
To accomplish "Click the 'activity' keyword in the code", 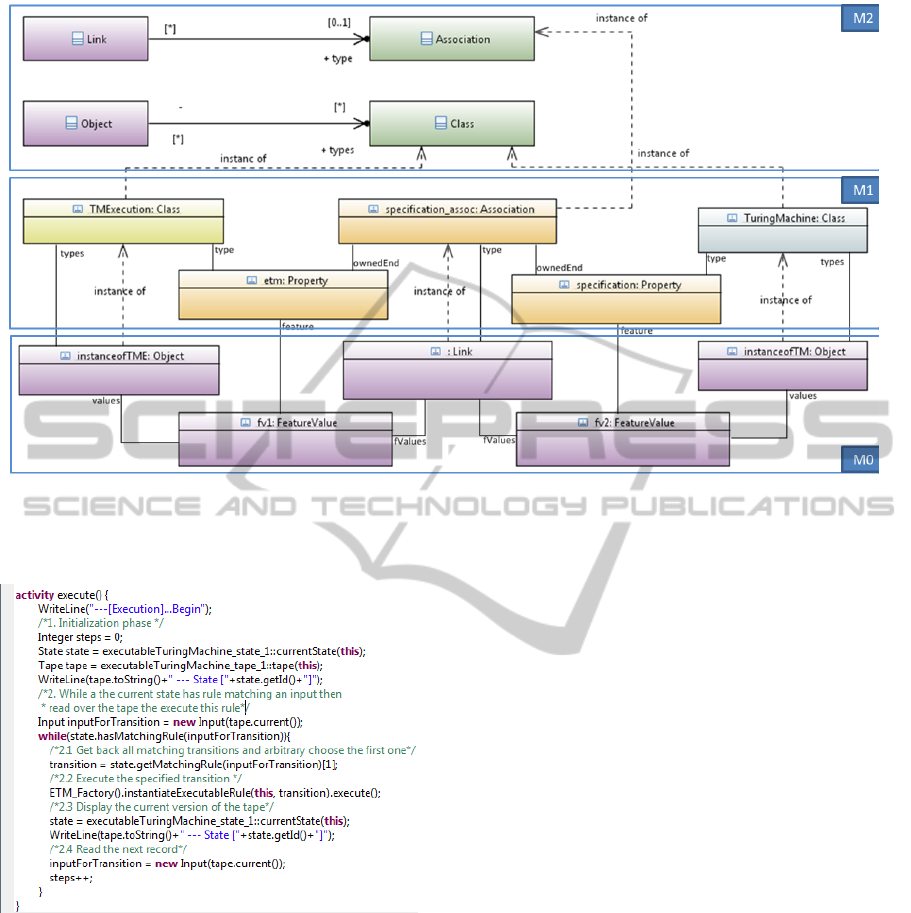I will [35, 595].
